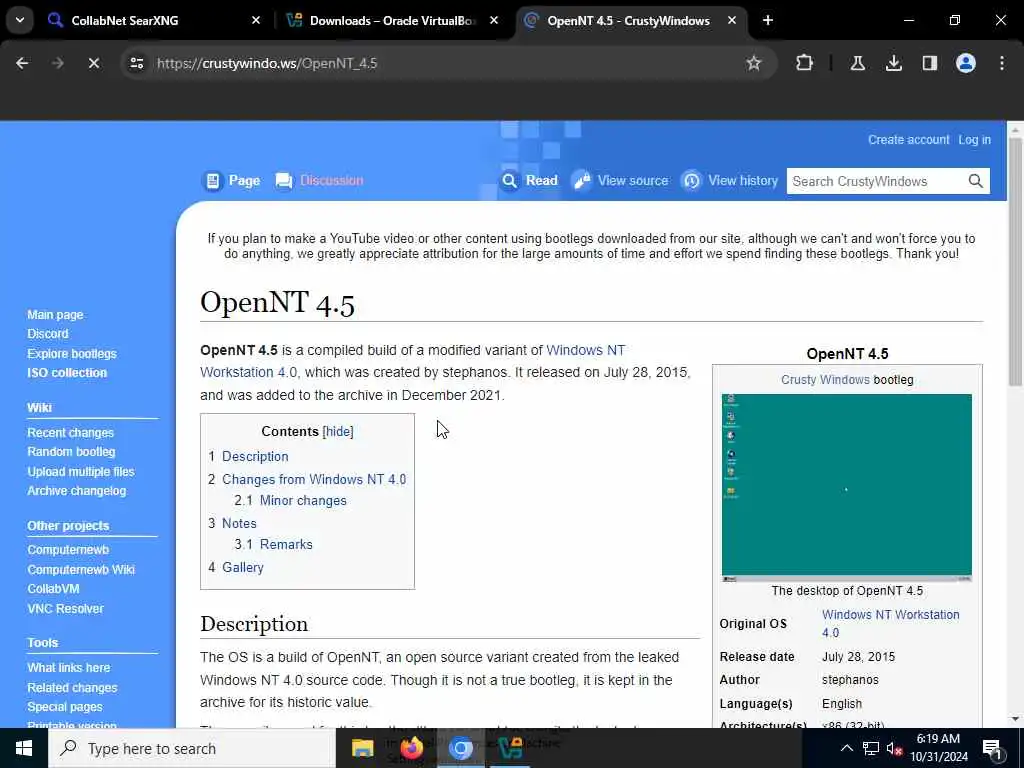This screenshot has width=1024, height=768.
Task: Jump to Gallery in contents
Action: point(243,568)
